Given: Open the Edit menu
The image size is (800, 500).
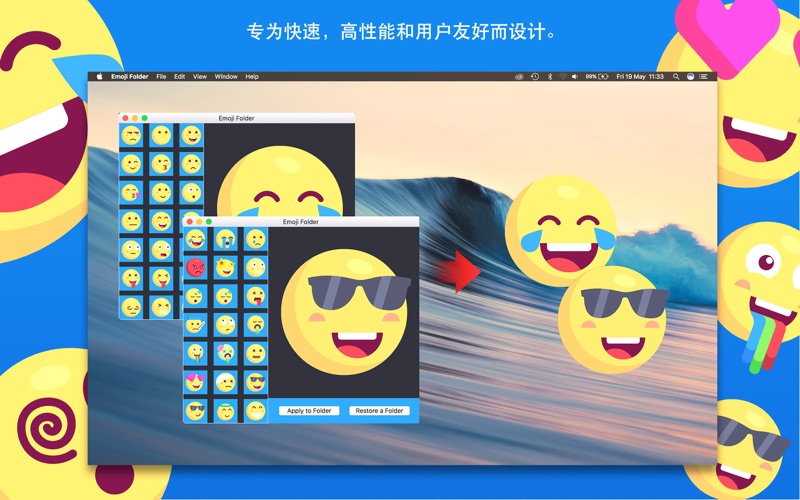Looking at the screenshot, I should (180, 77).
